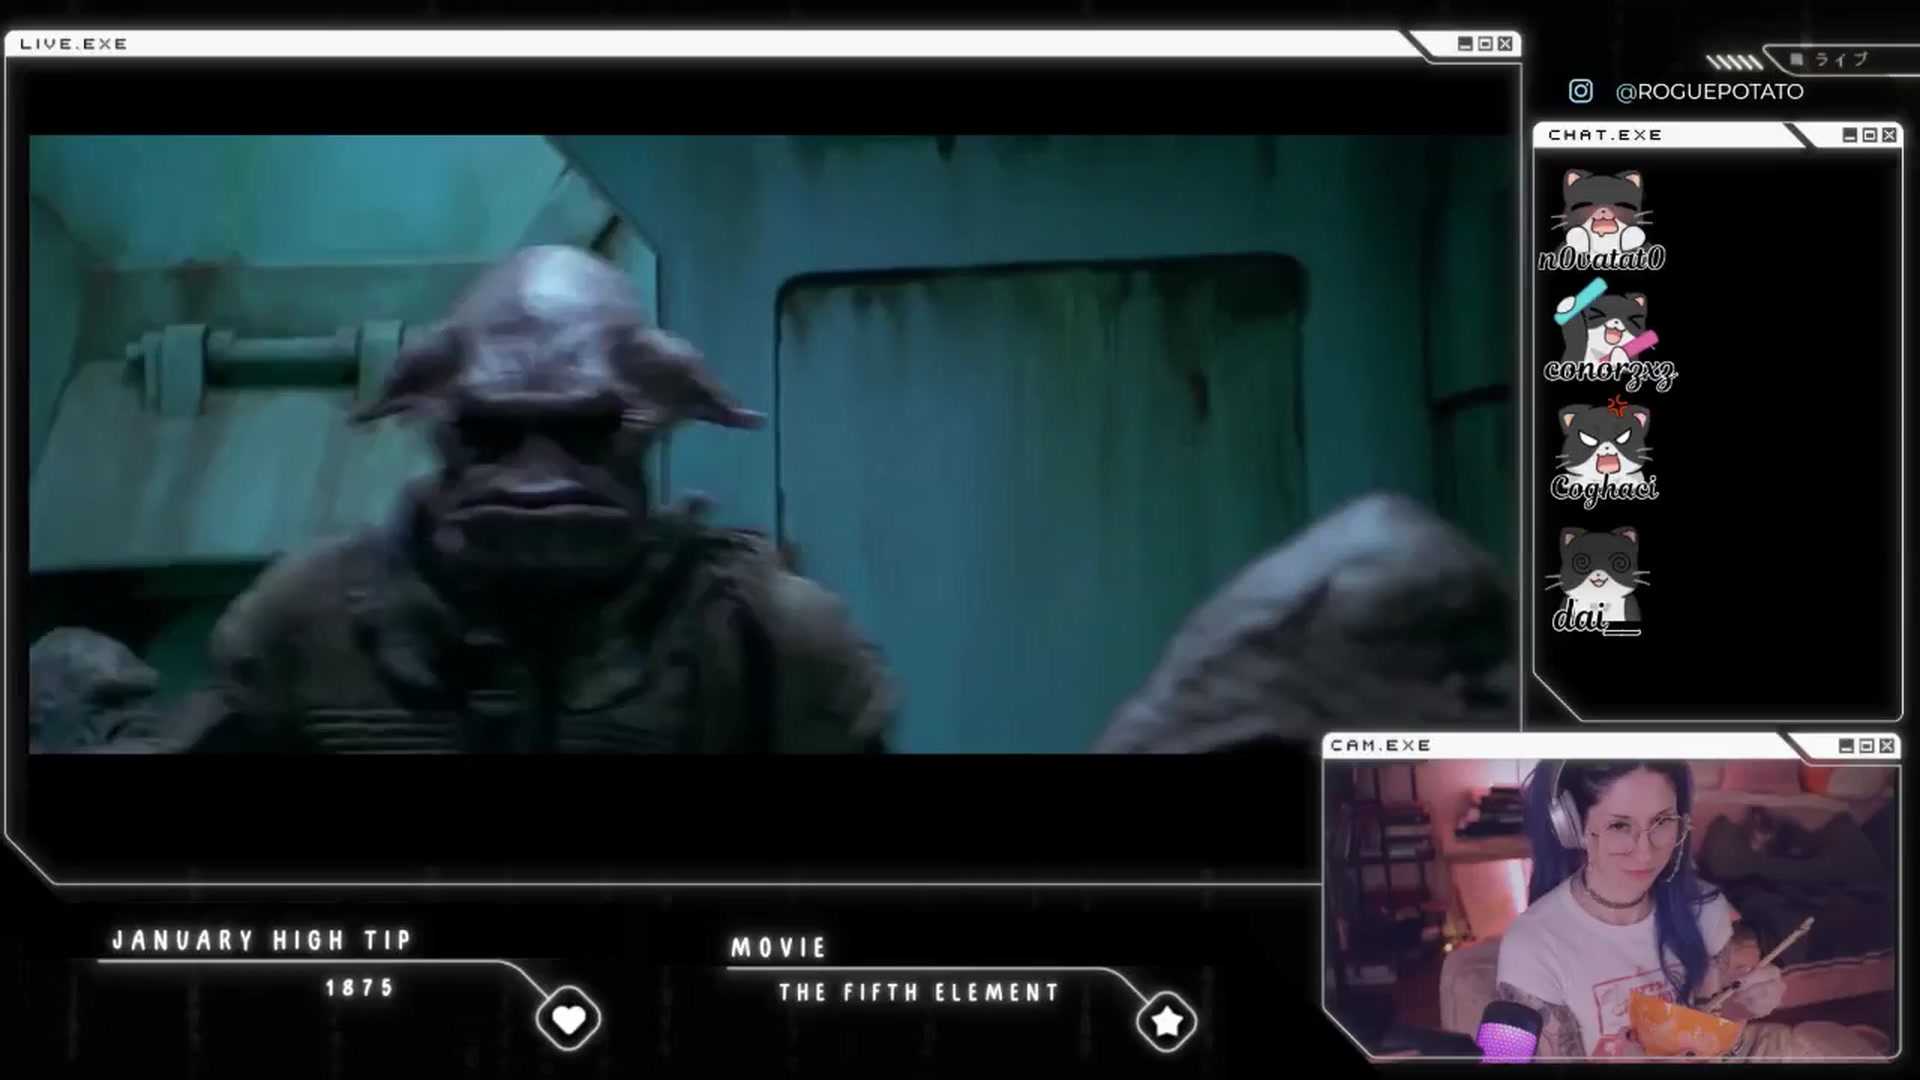Minimize the CHAT.EXE window
The image size is (1920, 1080).
point(1849,135)
